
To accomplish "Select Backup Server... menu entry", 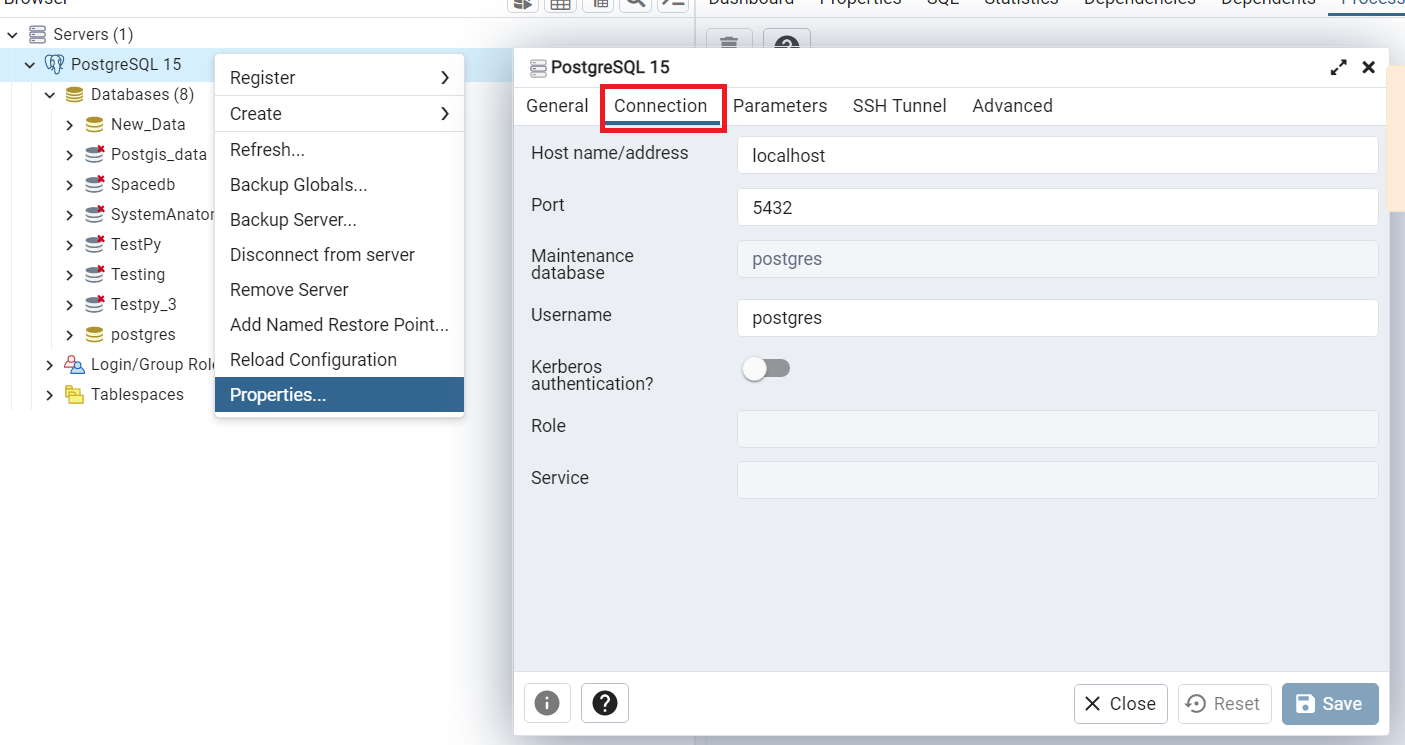I will pyautogui.click(x=339, y=220).
